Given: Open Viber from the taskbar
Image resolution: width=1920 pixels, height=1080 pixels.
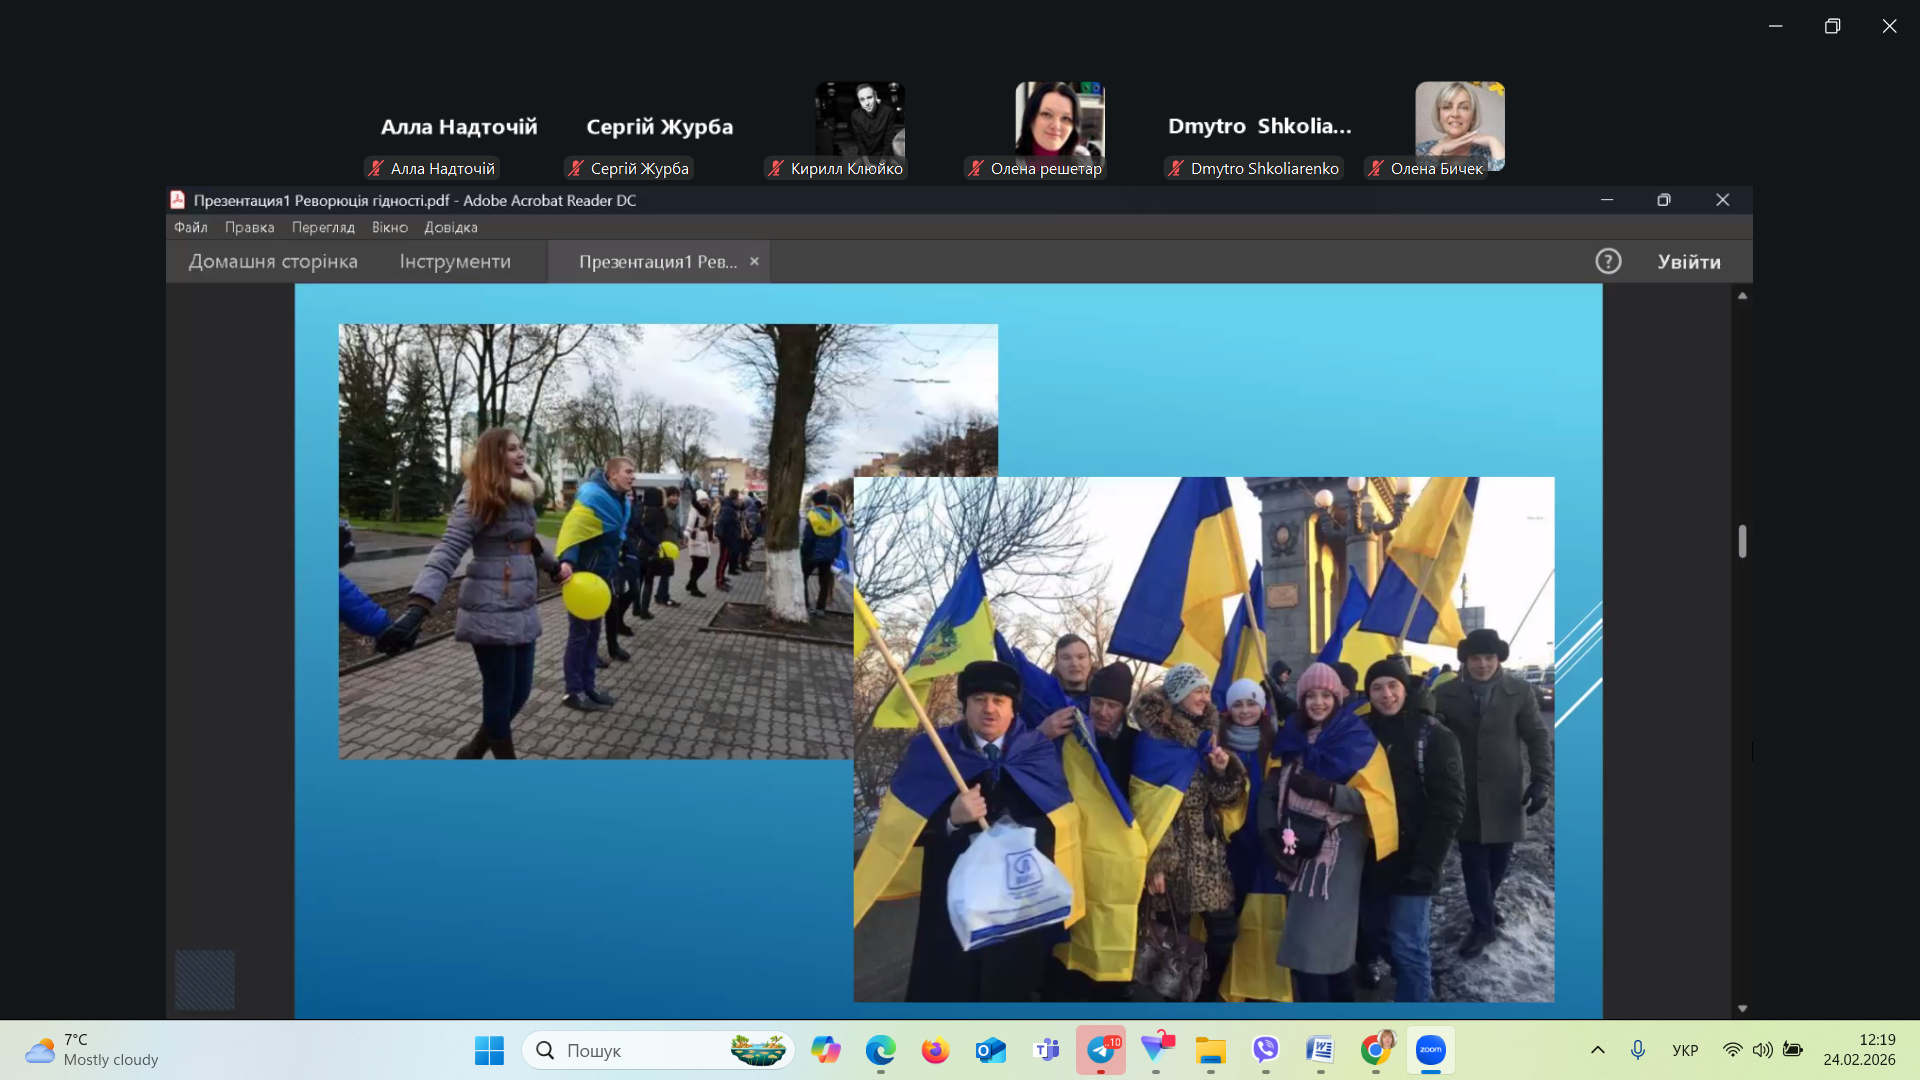Looking at the screenshot, I should pyautogui.click(x=1266, y=1050).
